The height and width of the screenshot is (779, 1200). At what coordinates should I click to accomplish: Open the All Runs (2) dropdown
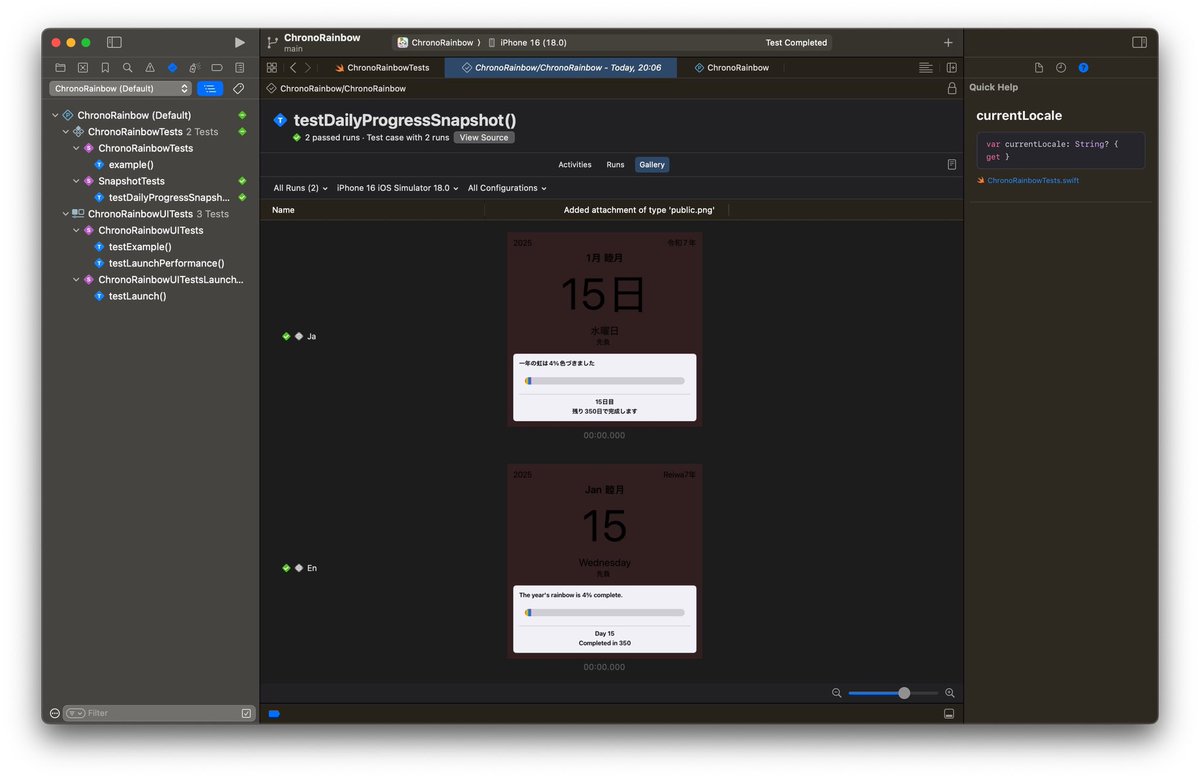click(301, 188)
